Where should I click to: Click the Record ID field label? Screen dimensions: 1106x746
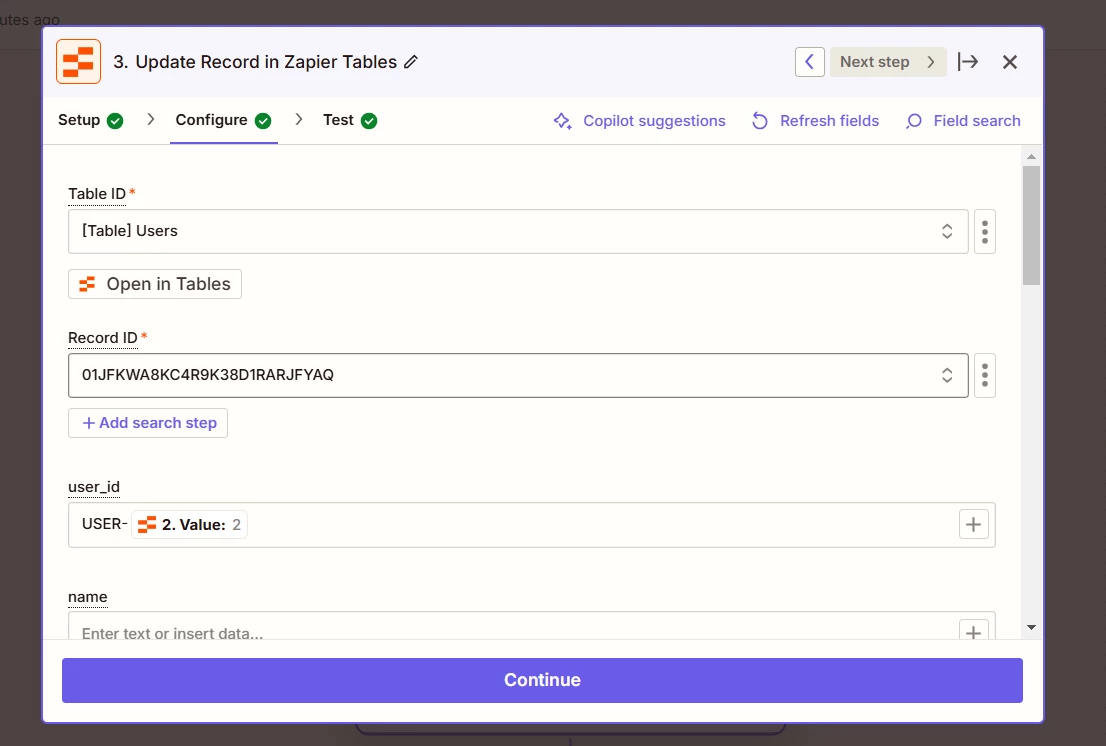102,338
